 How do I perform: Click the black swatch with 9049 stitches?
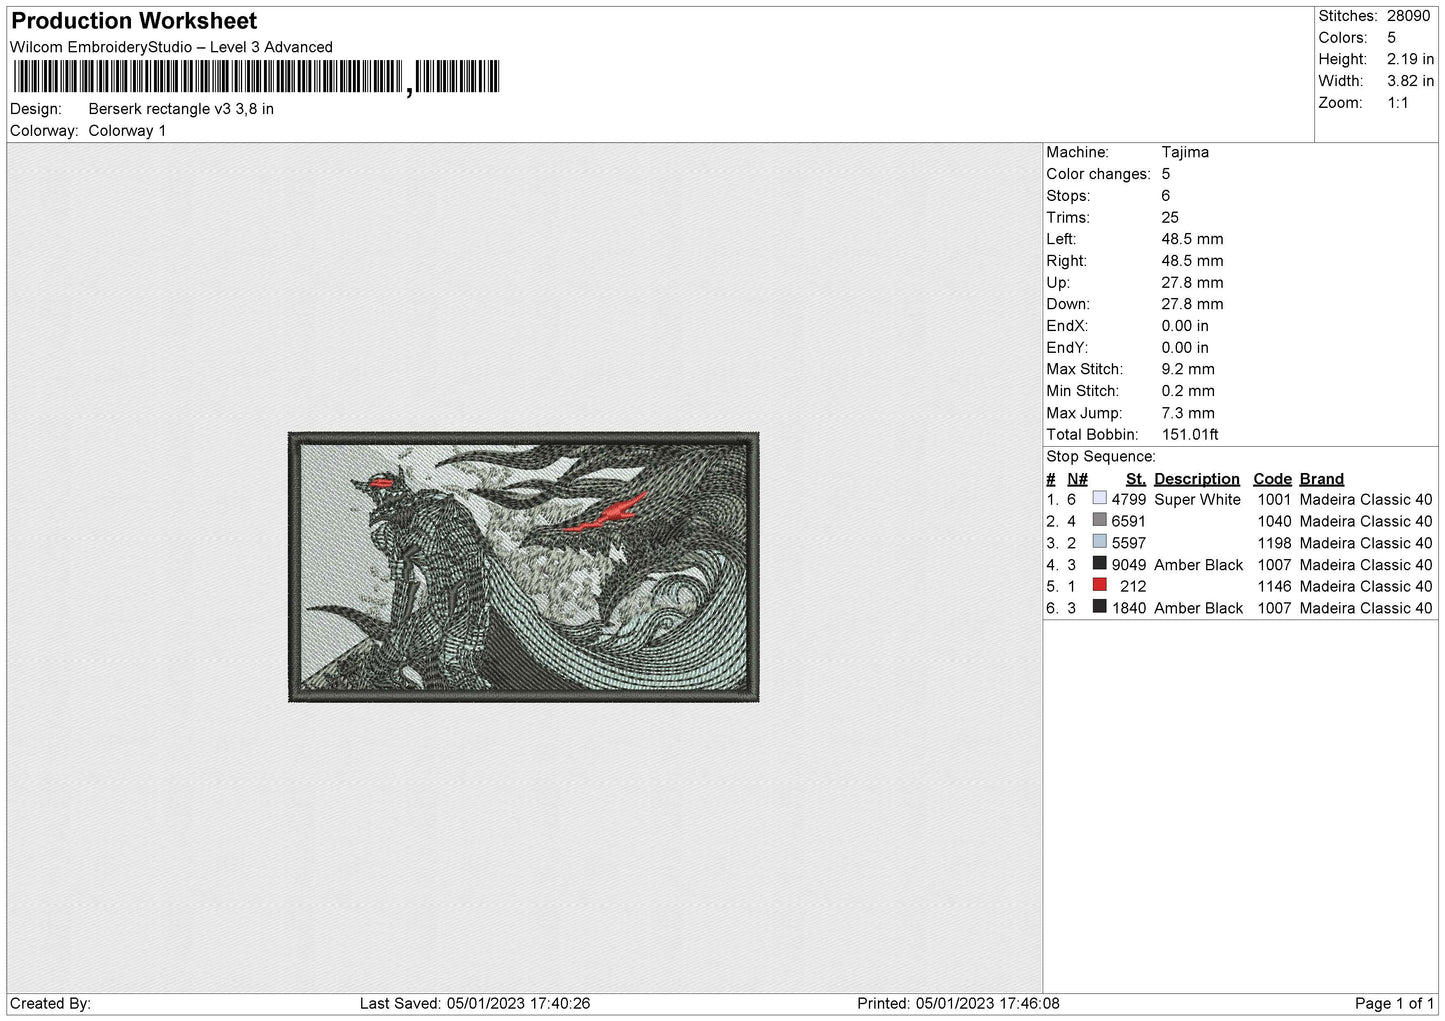click(x=1100, y=565)
